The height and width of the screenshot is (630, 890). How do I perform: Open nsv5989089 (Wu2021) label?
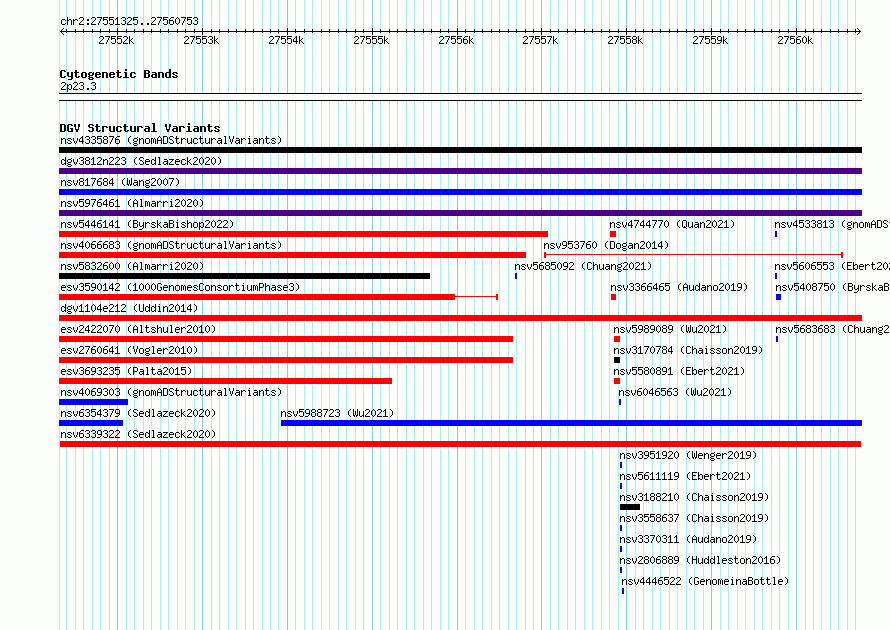[x=670, y=329]
